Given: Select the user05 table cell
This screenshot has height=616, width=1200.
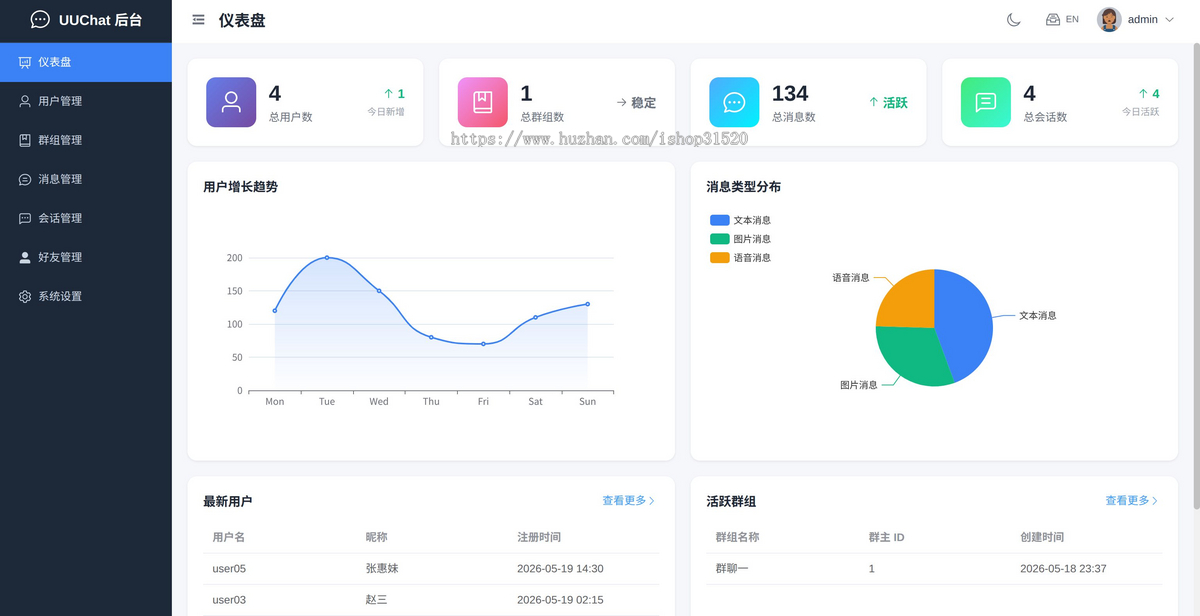Looking at the screenshot, I should point(229,569).
